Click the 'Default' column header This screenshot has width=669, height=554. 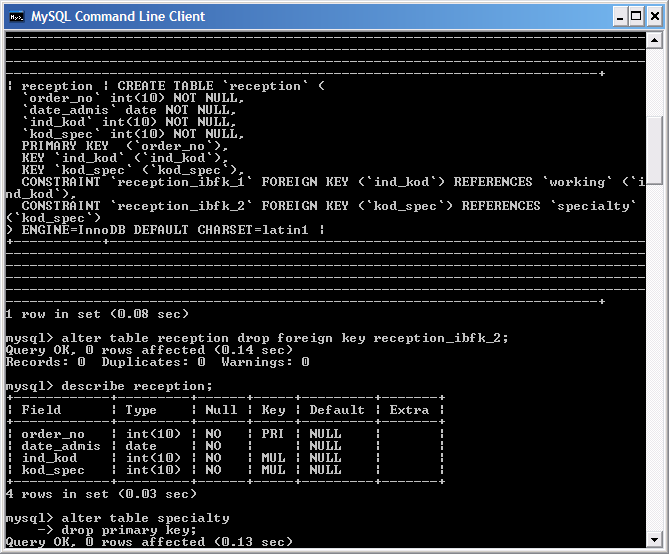(x=337, y=410)
